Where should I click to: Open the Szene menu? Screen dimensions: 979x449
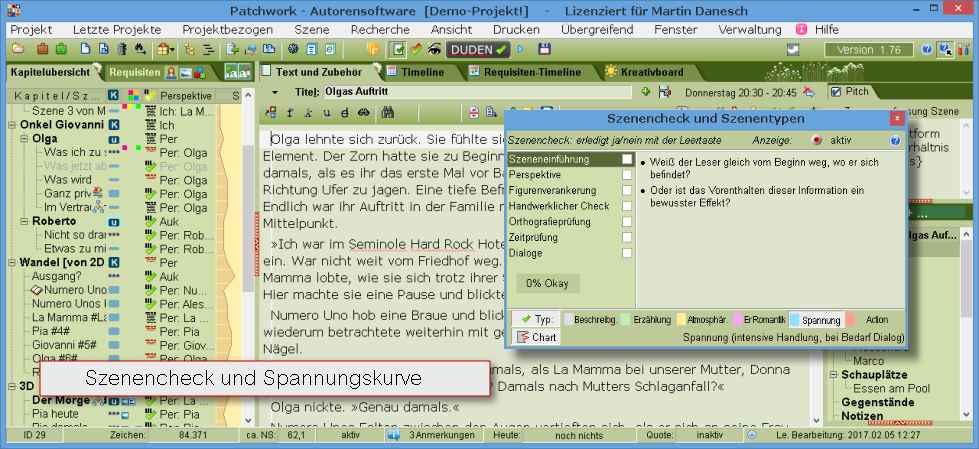click(312, 29)
